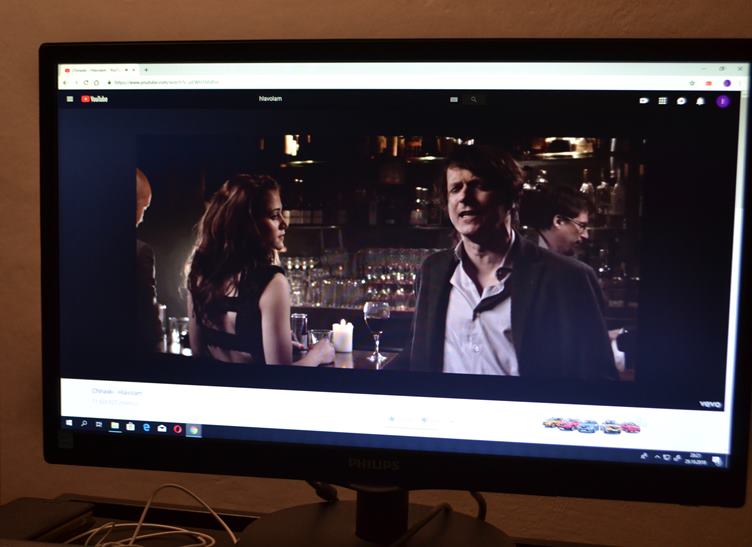This screenshot has width=752, height=547.
Task: Launch File Explorer from the taskbar
Action: [115, 425]
